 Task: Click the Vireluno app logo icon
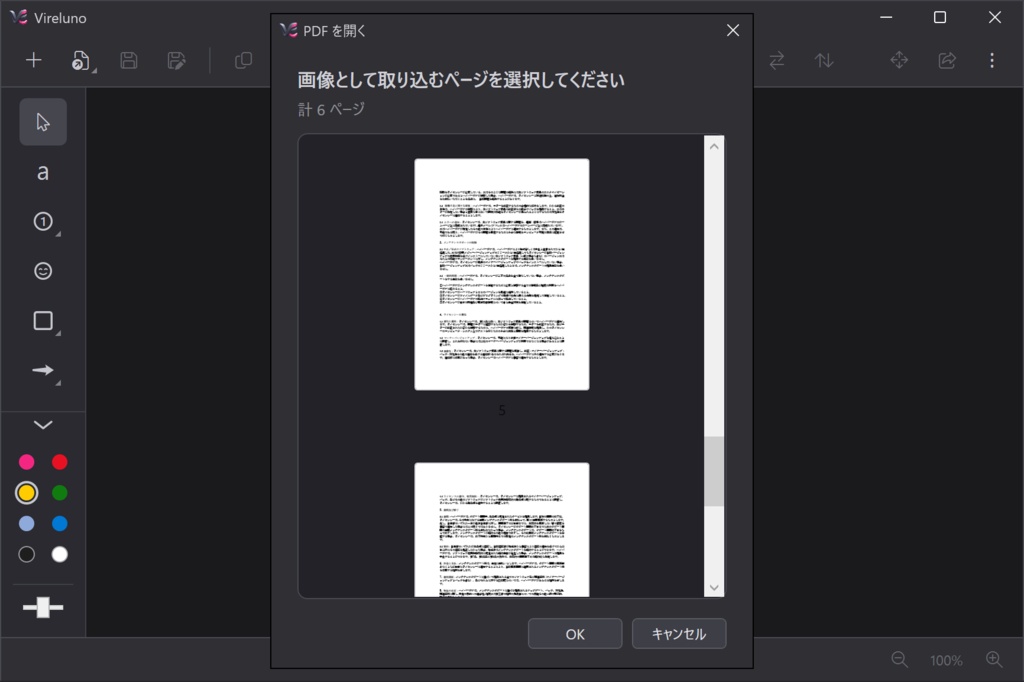pos(19,17)
